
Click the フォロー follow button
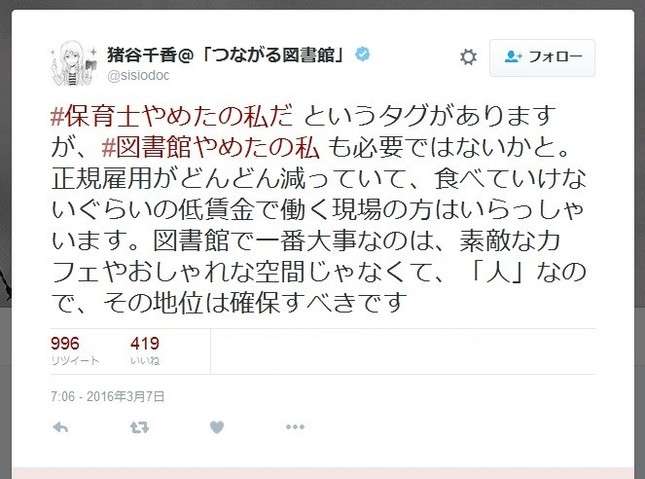542,57
